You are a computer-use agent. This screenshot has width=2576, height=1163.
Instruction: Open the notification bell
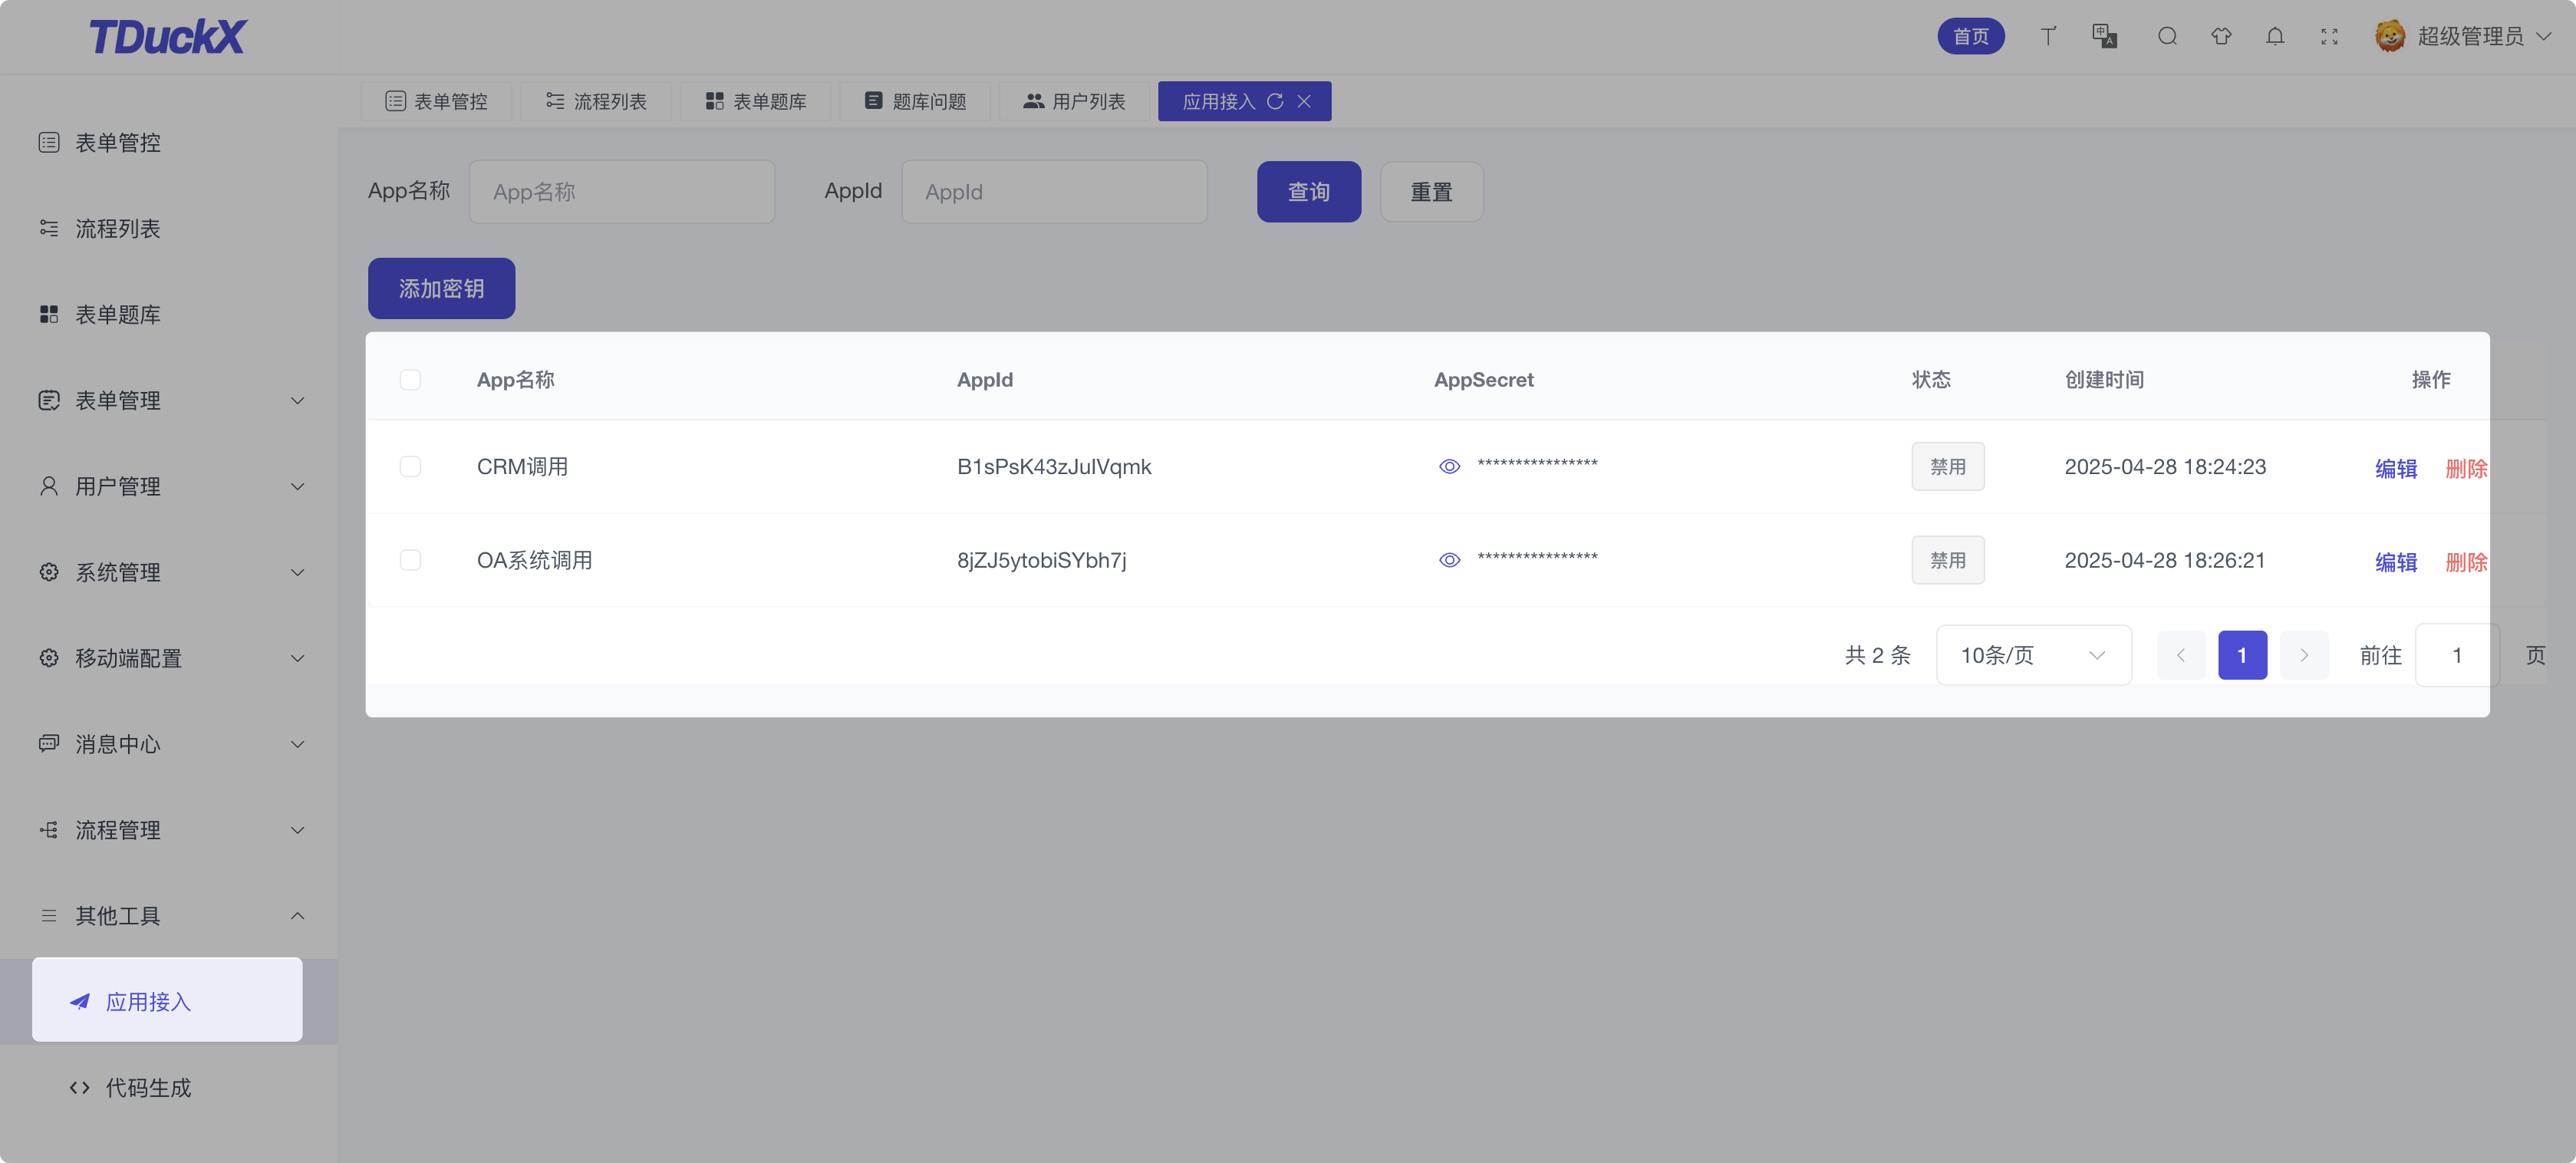tap(2275, 37)
